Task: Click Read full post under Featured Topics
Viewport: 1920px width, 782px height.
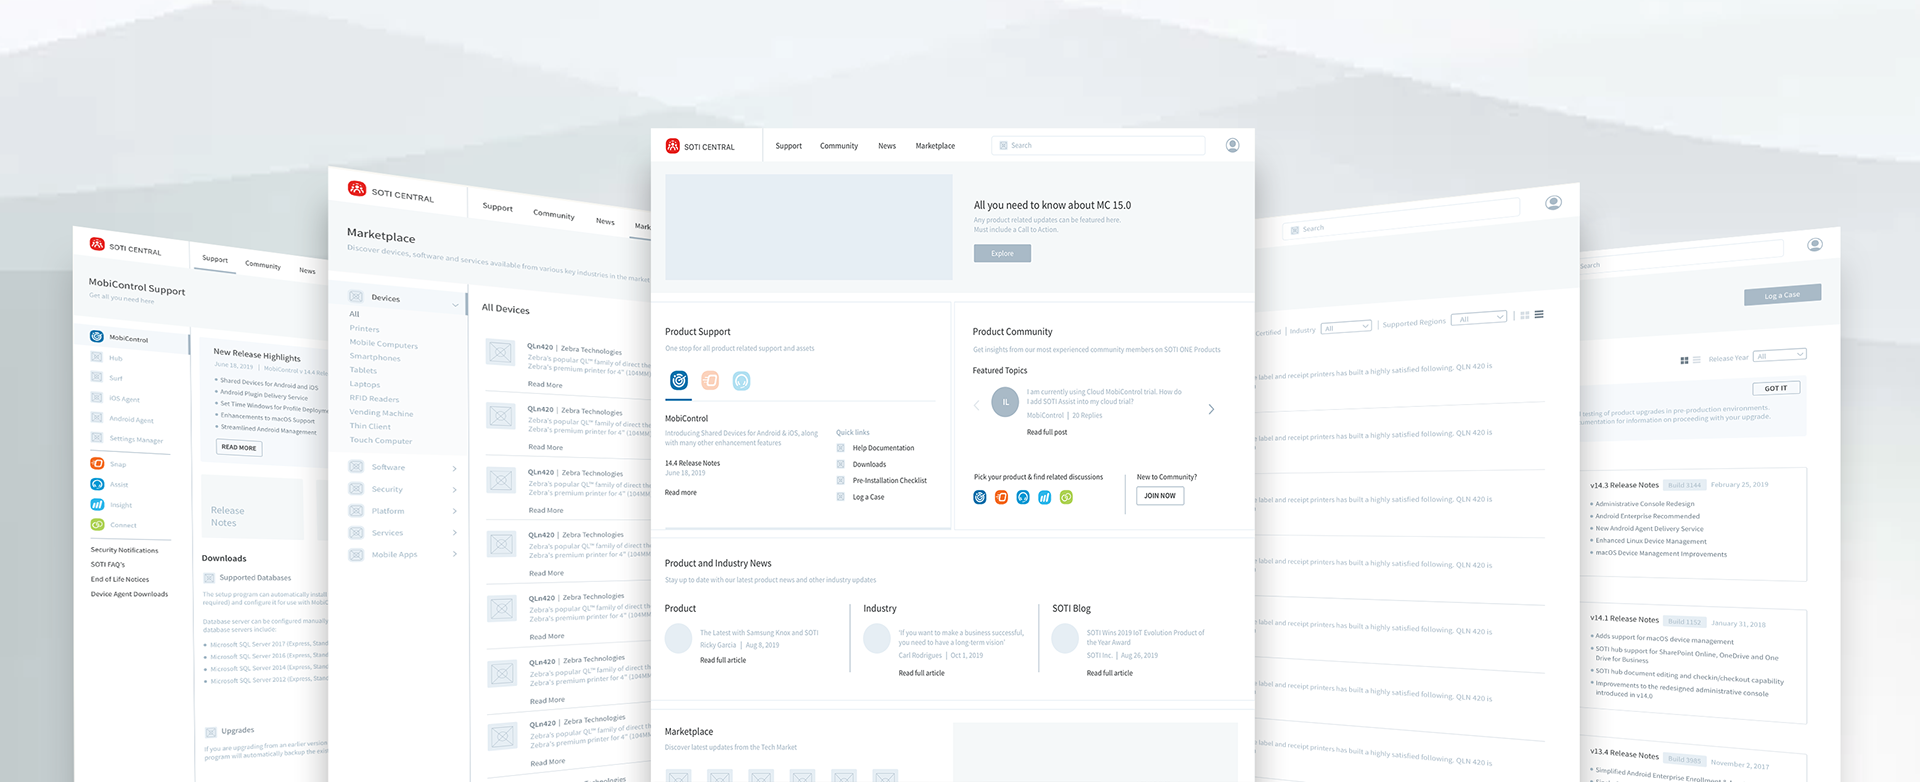Action: (1047, 432)
